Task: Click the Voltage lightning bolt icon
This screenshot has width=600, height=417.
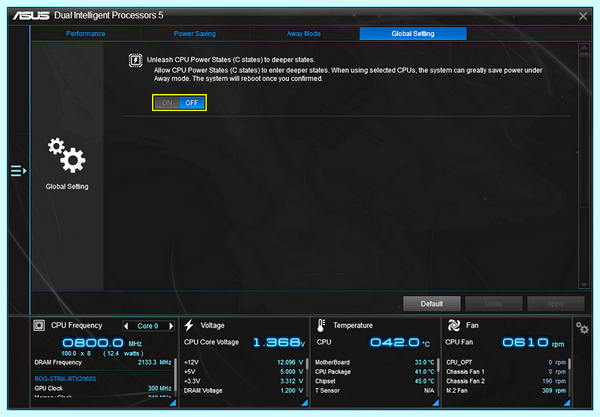Action: click(x=189, y=326)
